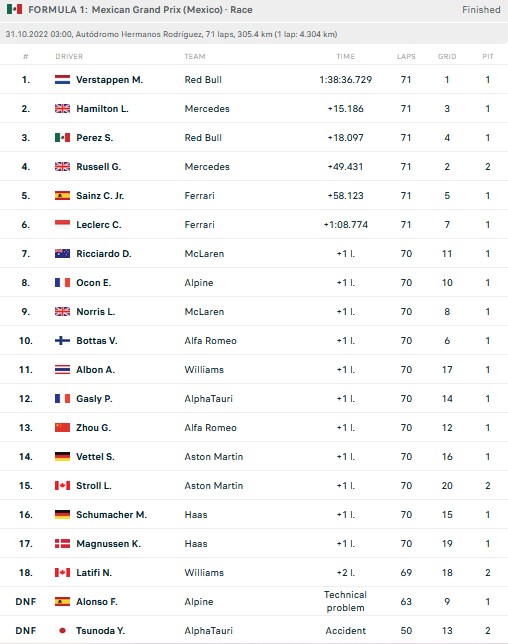The height and width of the screenshot is (644, 508).
Task: Select Vettel S. in the results table
Action: (x=95, y=457)
